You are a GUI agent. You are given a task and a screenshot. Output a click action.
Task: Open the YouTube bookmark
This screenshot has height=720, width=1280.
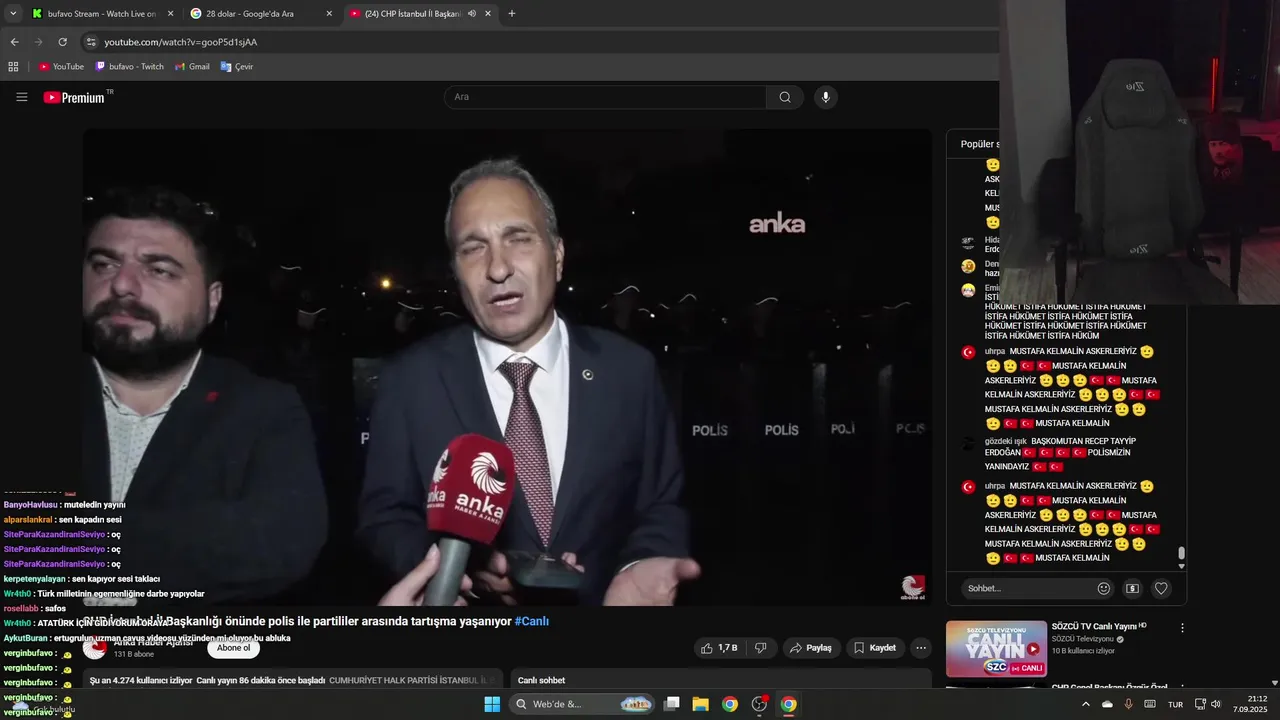[x=61, y=67]
